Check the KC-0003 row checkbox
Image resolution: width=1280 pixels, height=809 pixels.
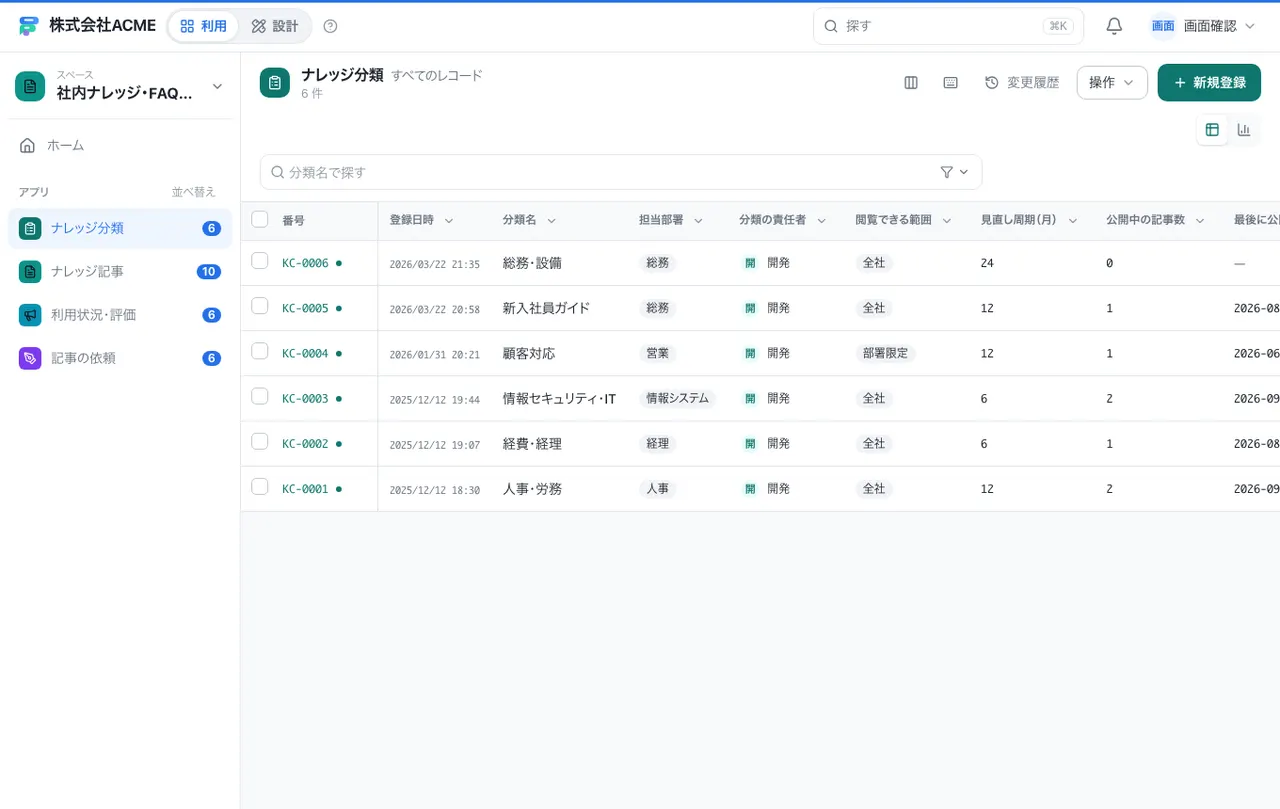pyautogui.click(x=260, y=396)
